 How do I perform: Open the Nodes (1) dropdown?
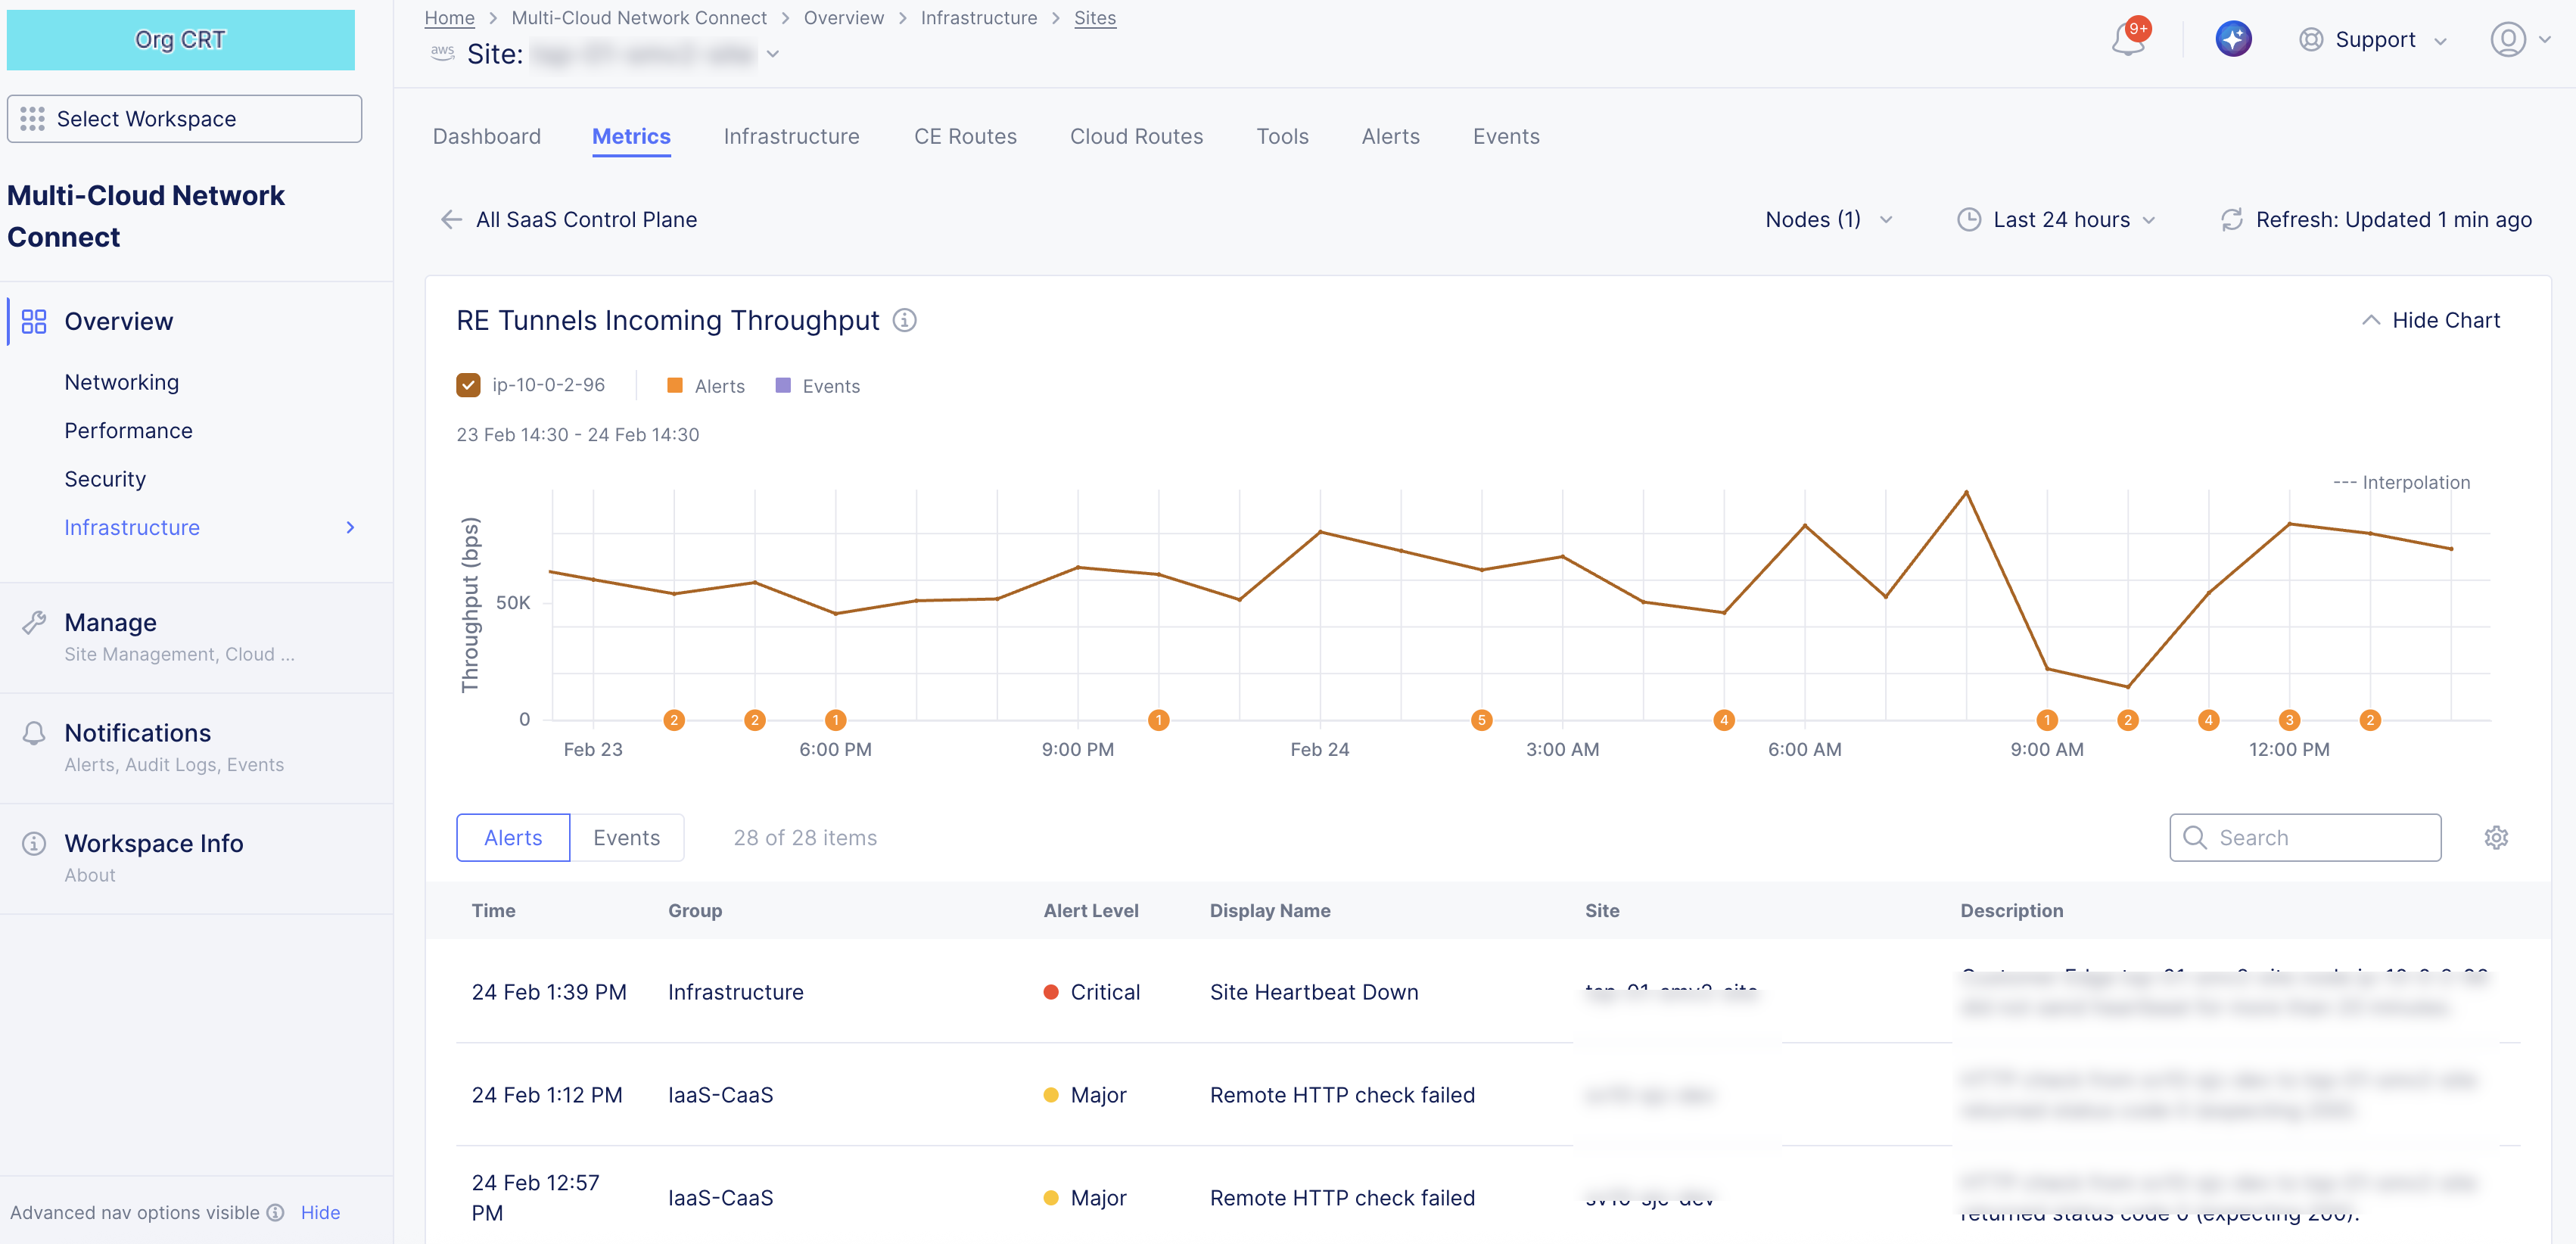coord(1828,220)
